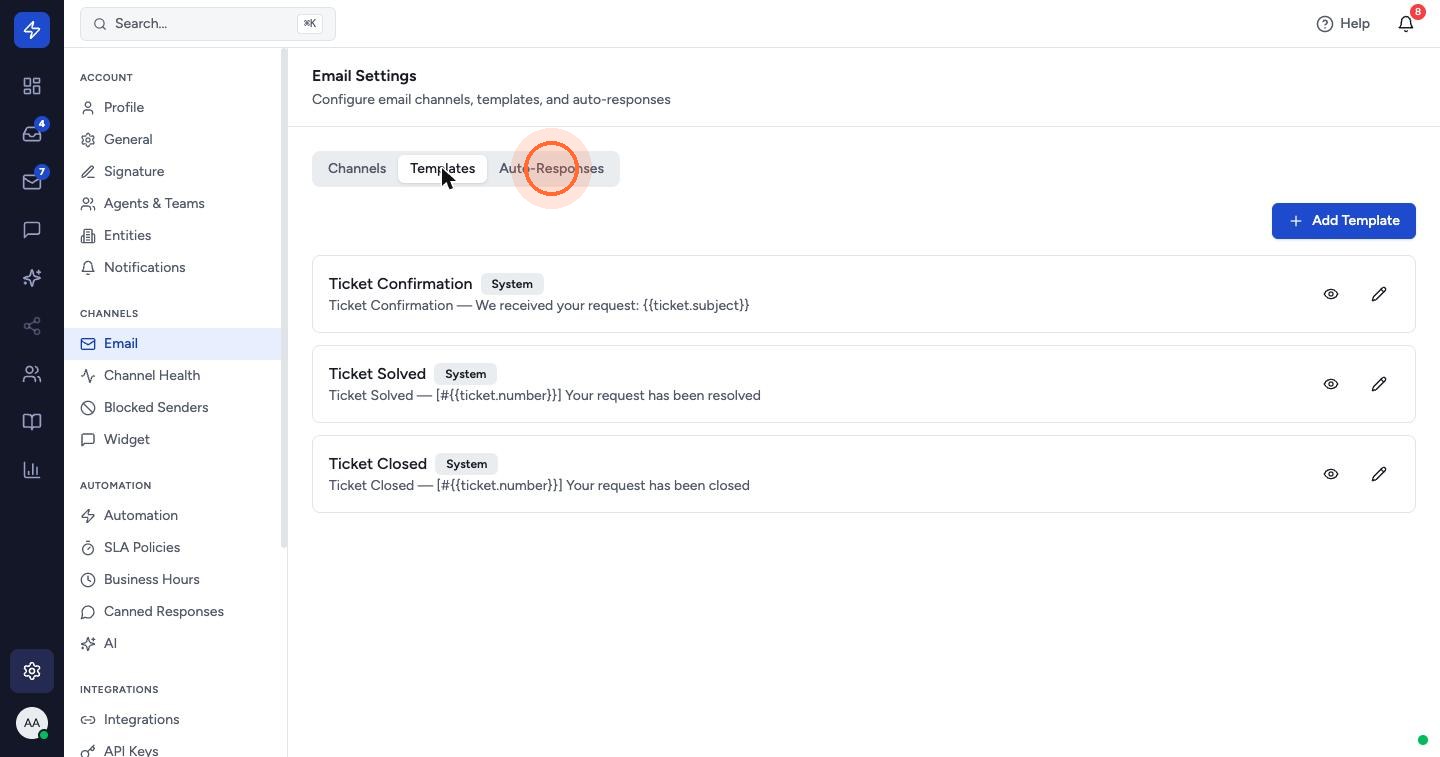Click System badge next to Ticket Solved
Screen dimensions: 1440x757
466,374
